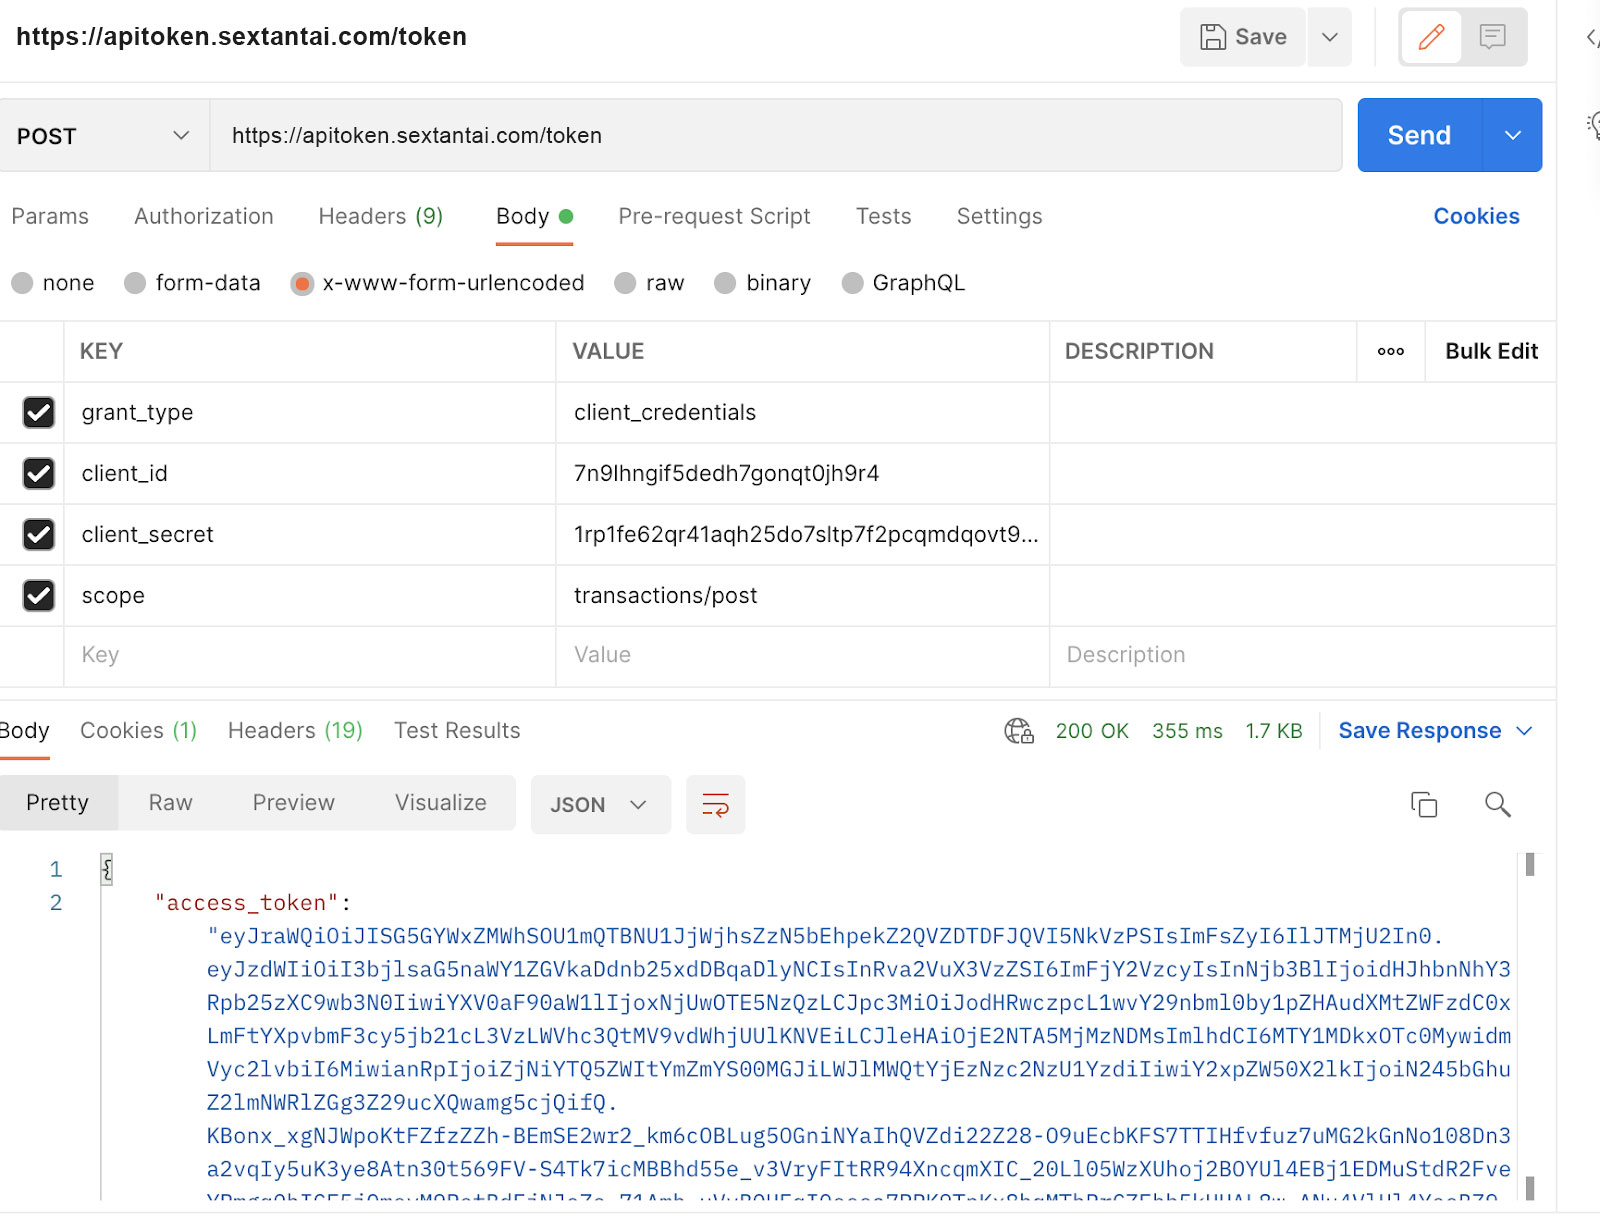This screenshot has height=1219, width=1600.
Task: Click the Cookies link
Action: pos(1476,216)
